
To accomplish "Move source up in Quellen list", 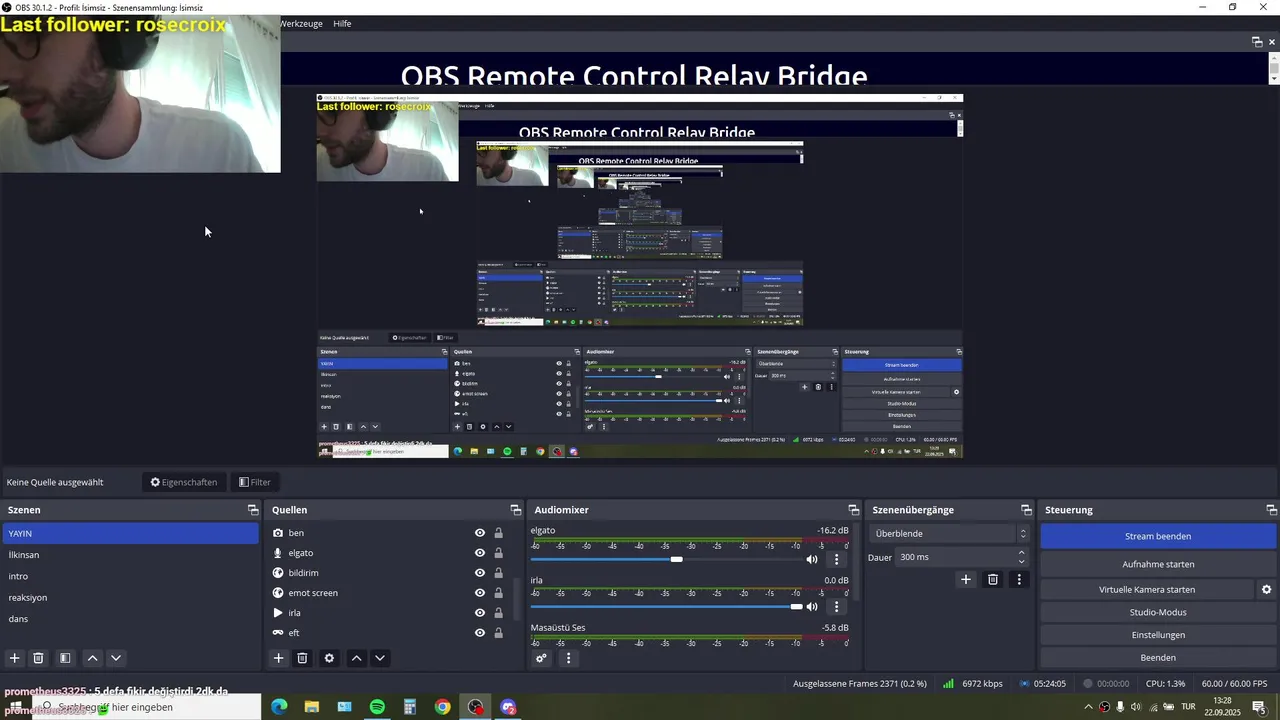I will tap(356, 658).
